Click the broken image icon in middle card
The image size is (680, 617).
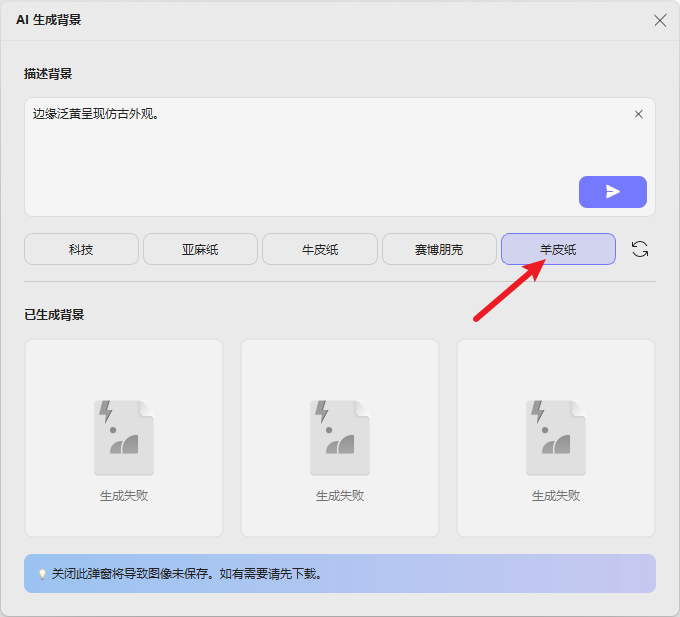coord(340,437)
